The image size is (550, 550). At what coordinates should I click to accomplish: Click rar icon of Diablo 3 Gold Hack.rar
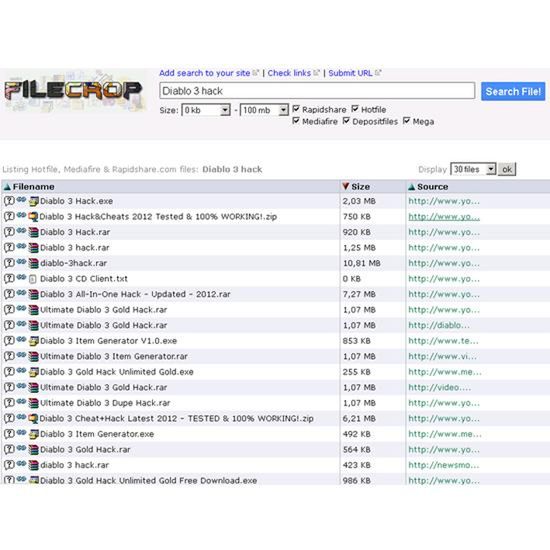pos(34,450)
